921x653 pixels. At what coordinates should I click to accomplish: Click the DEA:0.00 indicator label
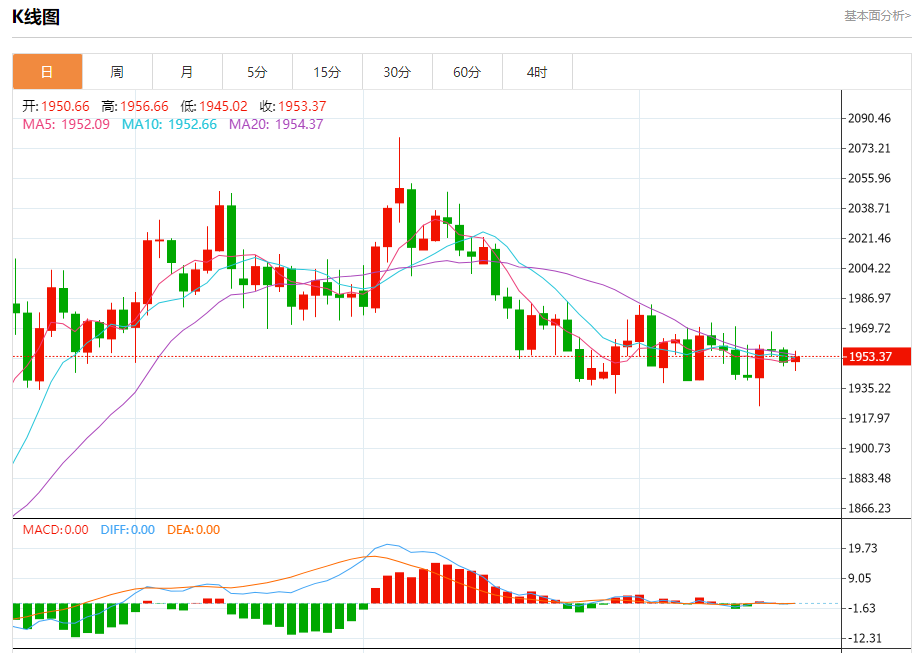(x=193, y=530)
